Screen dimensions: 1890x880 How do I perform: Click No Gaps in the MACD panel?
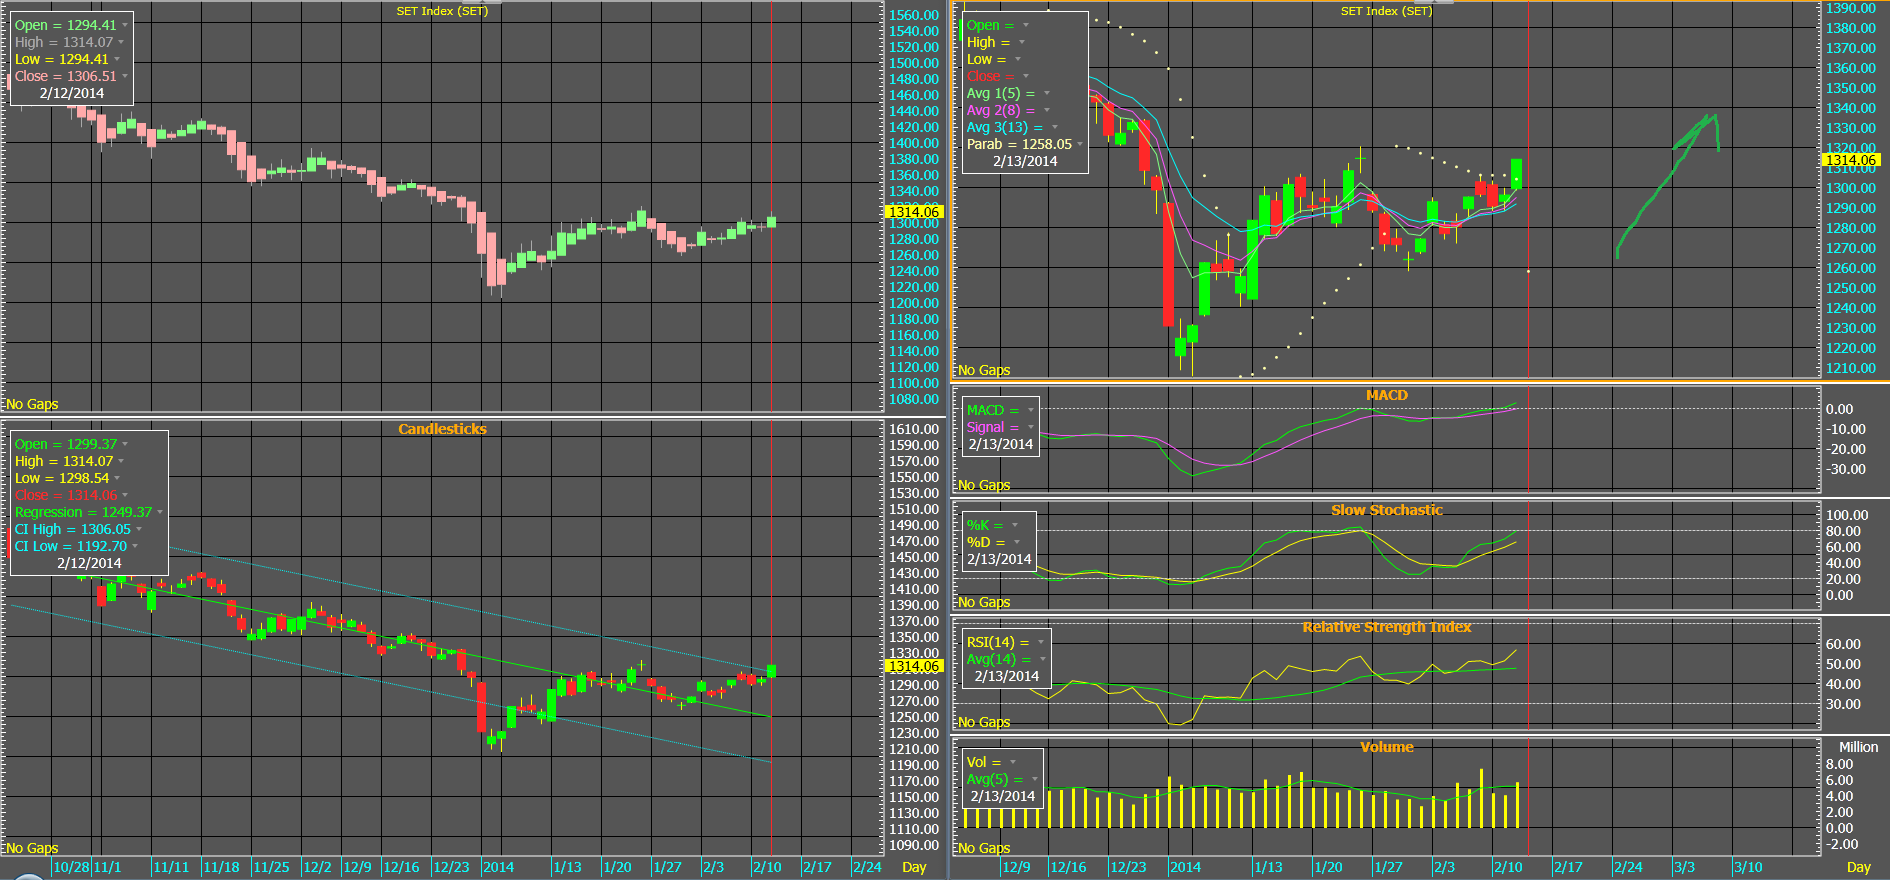tap(984, 485)
